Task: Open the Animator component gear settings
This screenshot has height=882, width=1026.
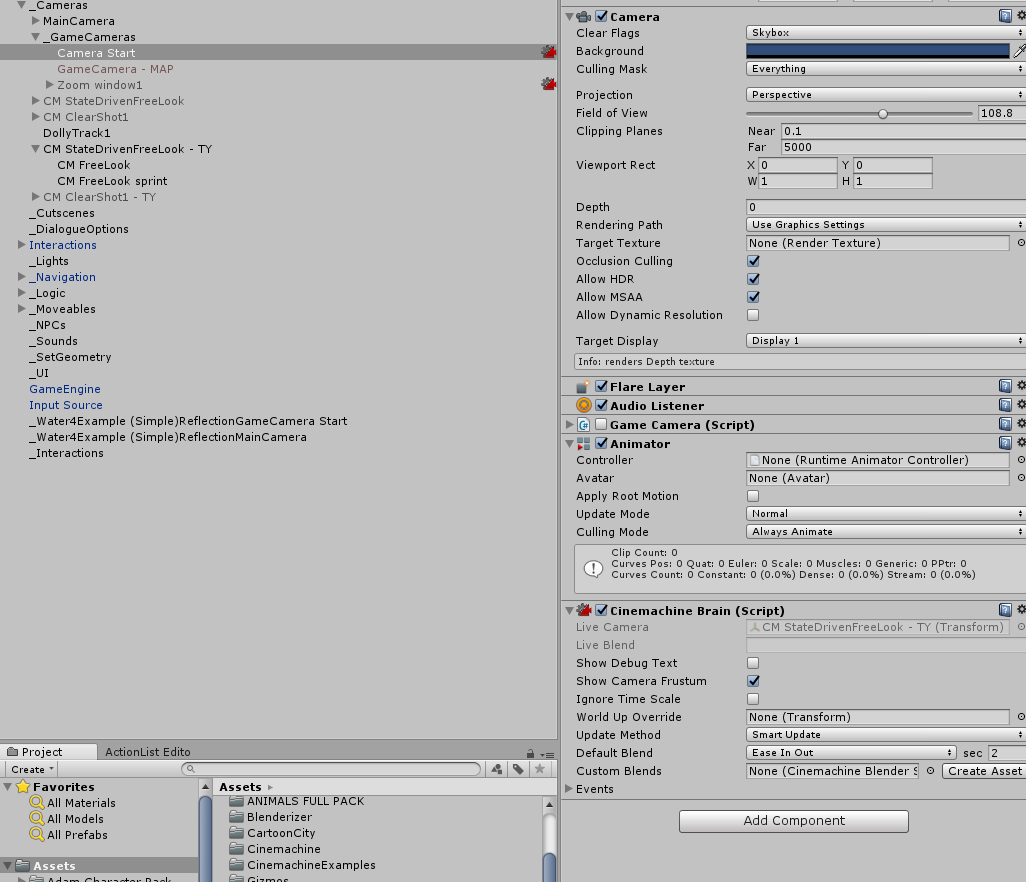Action: (x=1021, y=444)
